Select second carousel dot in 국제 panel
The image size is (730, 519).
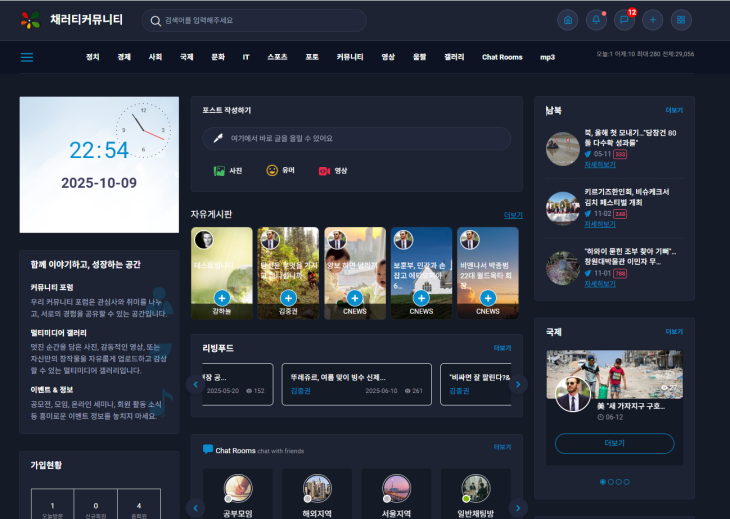click(610, 482)
